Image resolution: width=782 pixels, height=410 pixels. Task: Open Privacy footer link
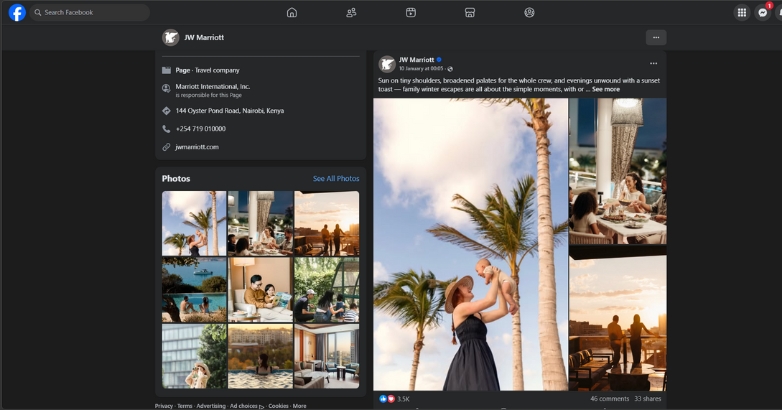(x=164, y=406)
